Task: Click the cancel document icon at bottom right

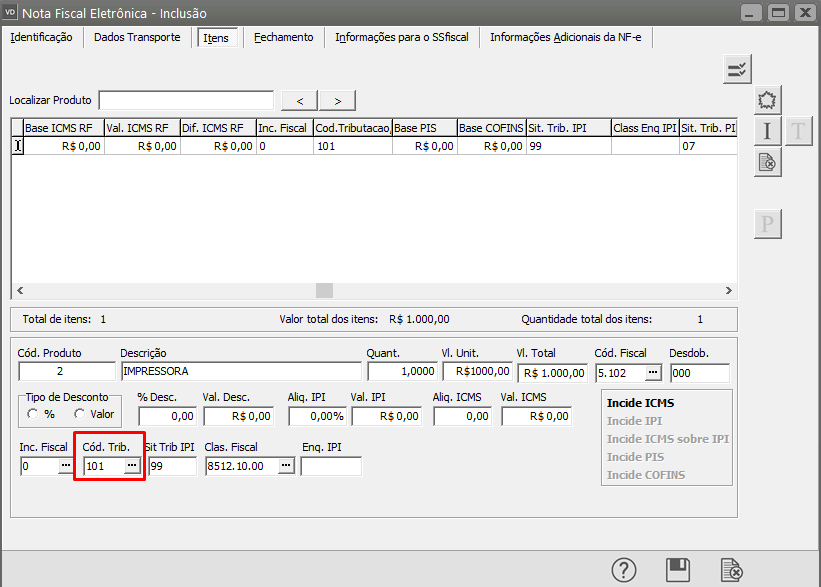Action: 732,570
